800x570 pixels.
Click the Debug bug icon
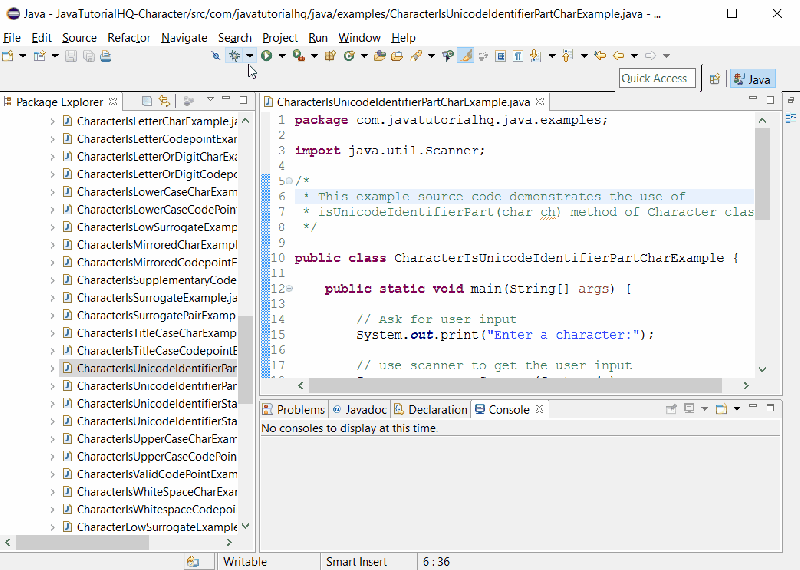[x=235, y=56]
